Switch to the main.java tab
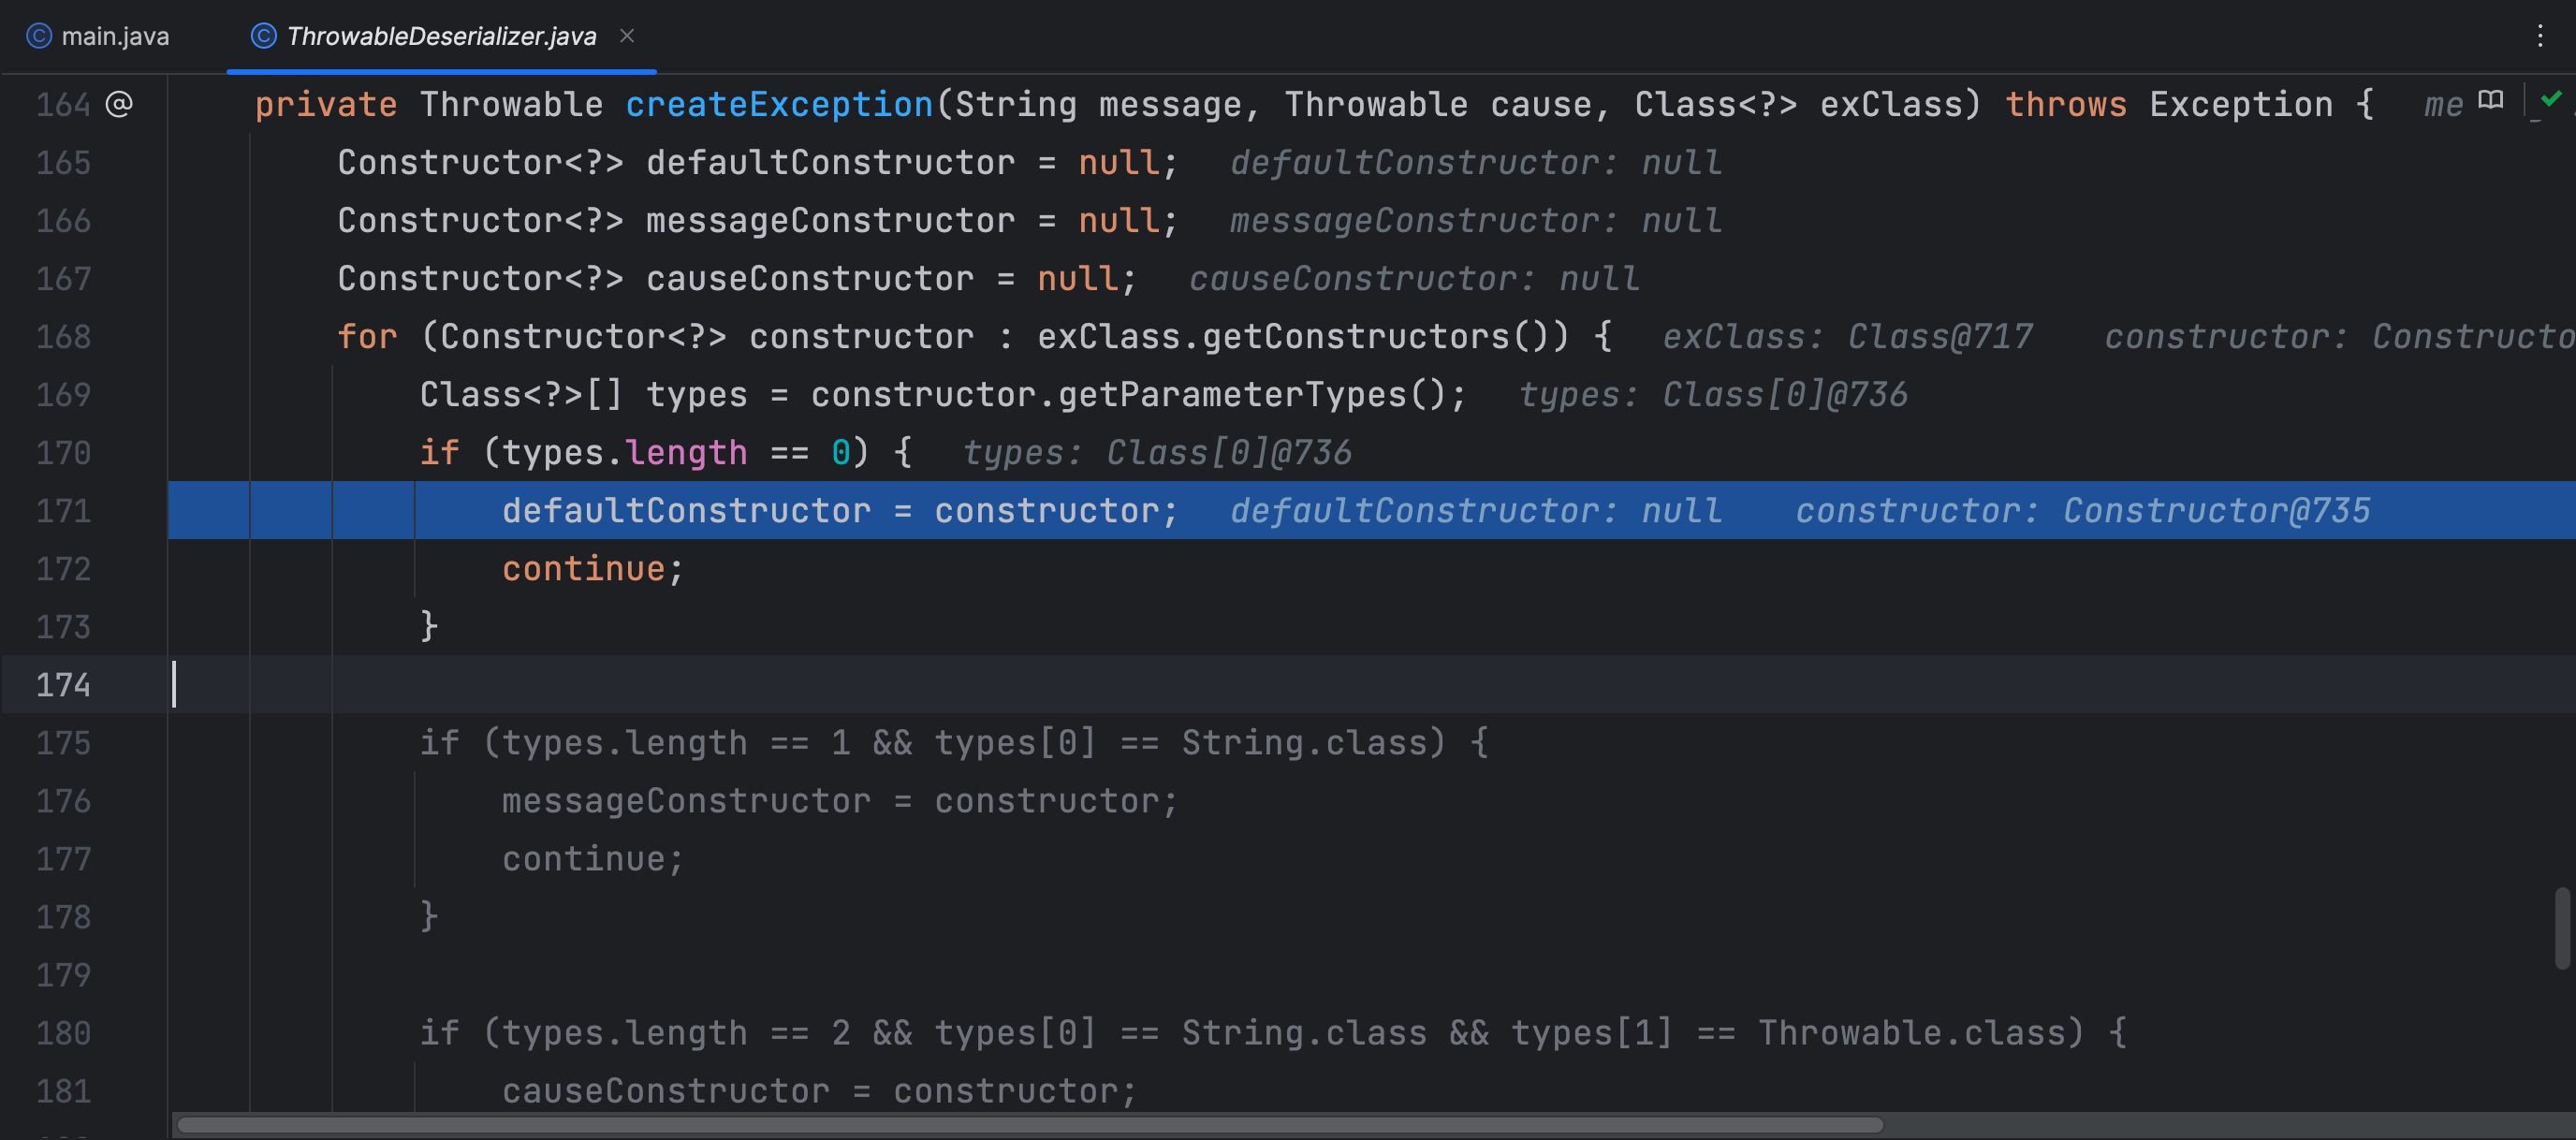The width and height of the screenshot is (2576, 1140). point(98,36)
